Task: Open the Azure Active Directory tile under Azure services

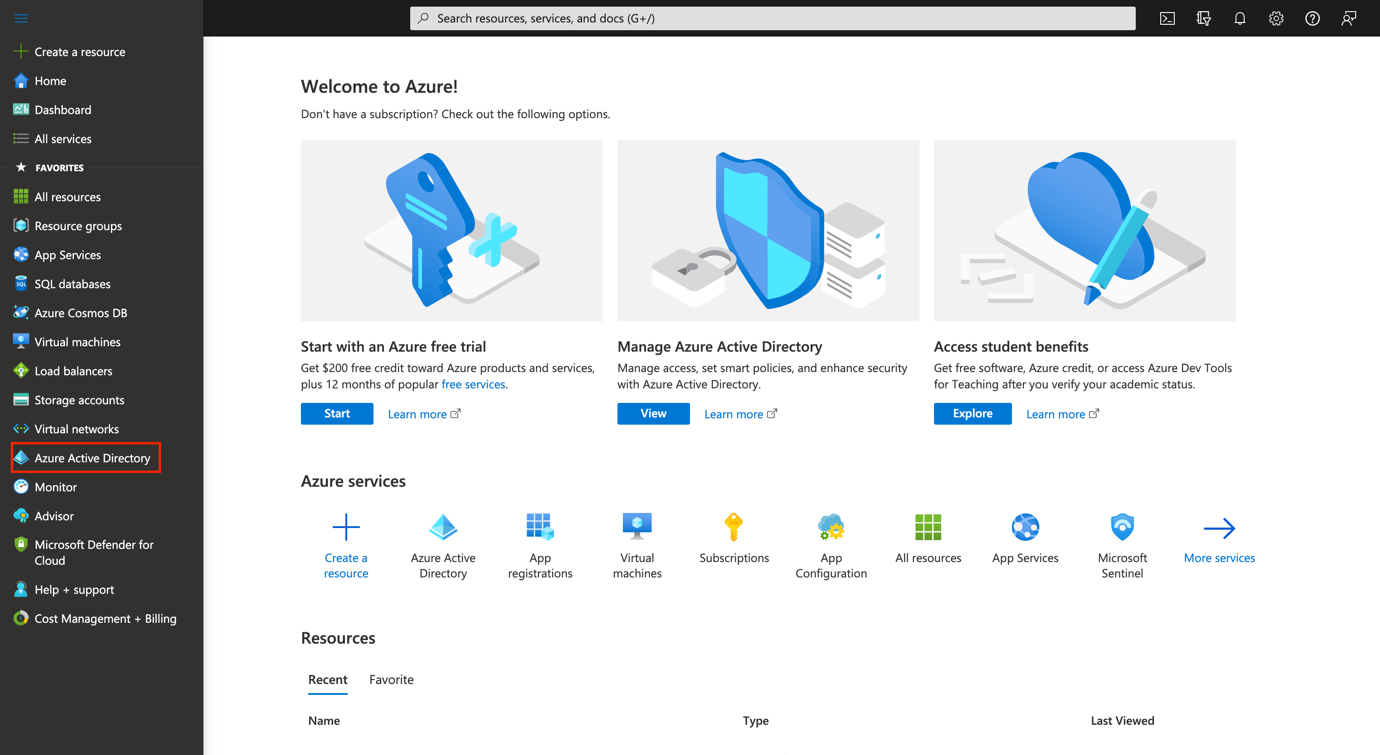Action: (x=443, y=545)
